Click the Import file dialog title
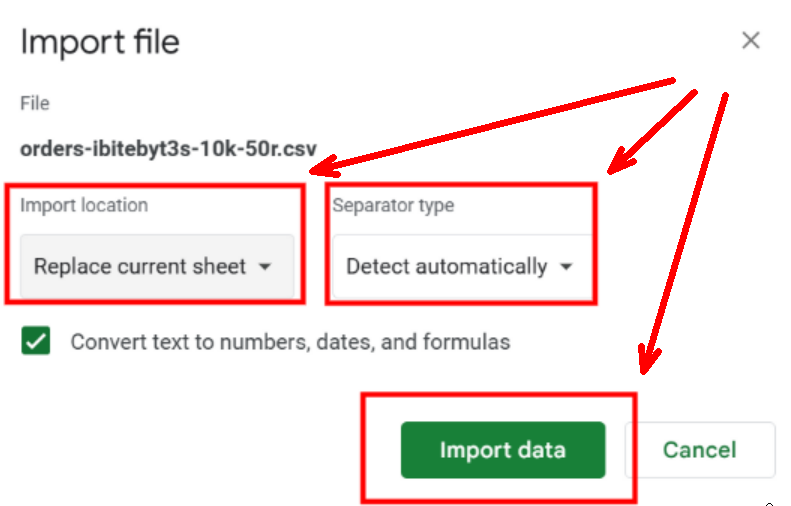791x506 pixels. point(100,42)
